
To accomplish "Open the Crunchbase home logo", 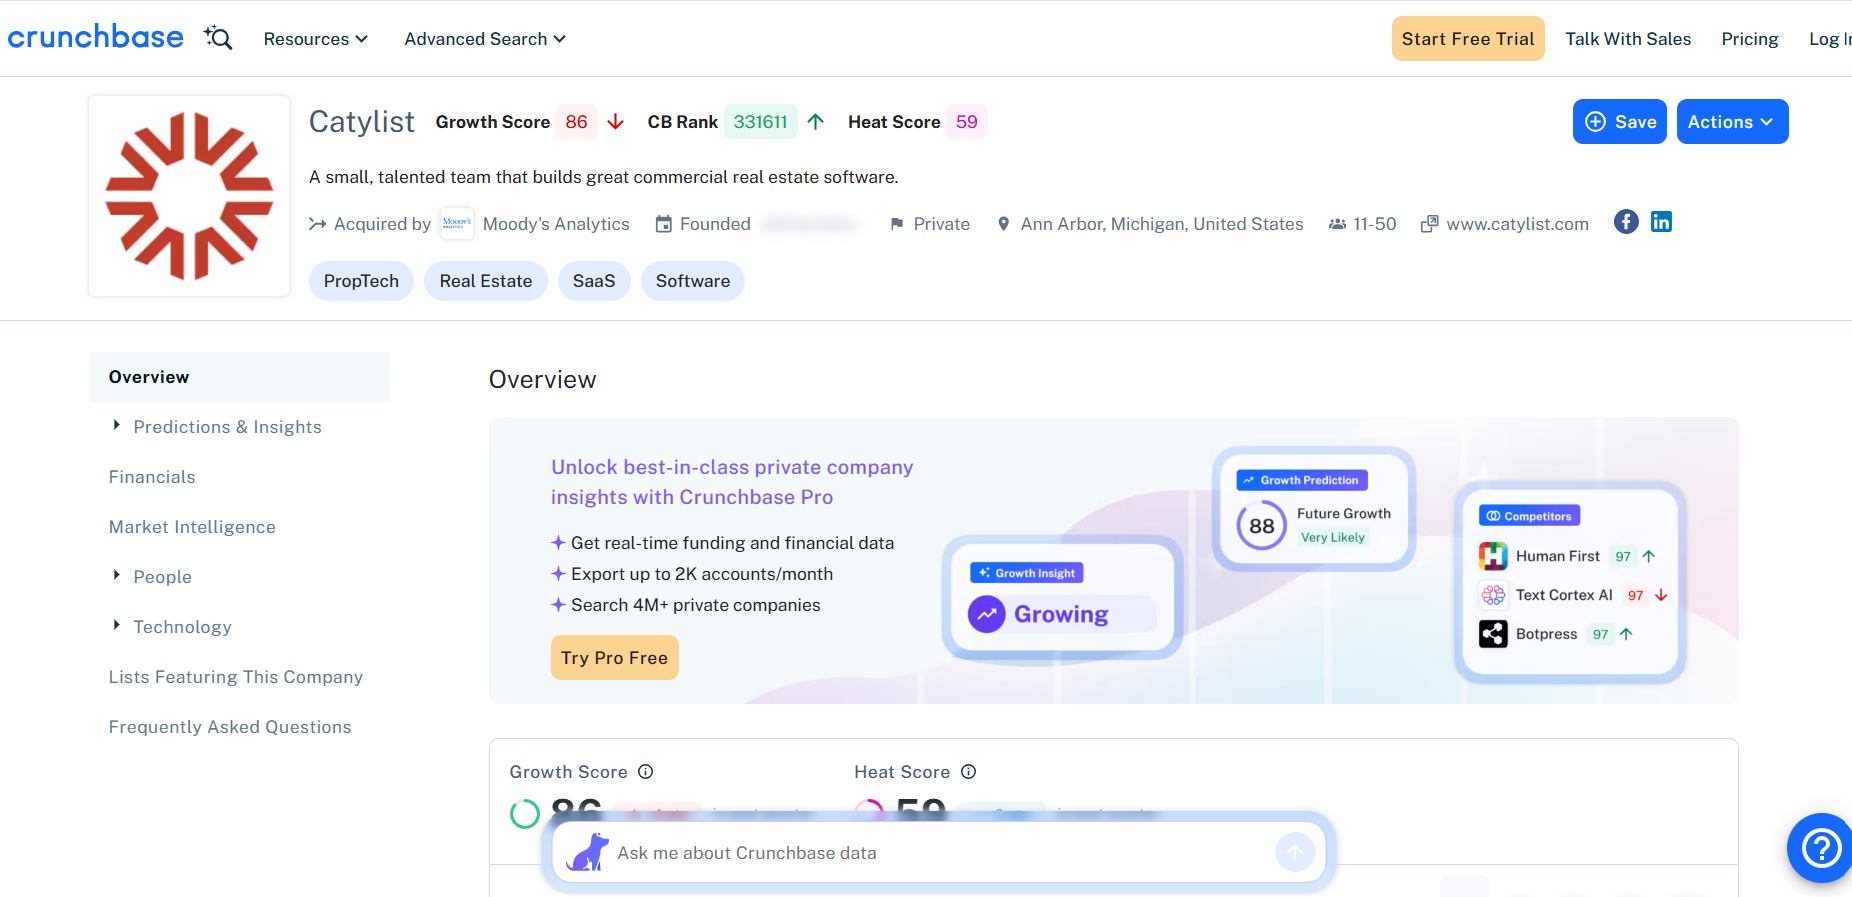I will pyautogui.click(x=95, y=37).
